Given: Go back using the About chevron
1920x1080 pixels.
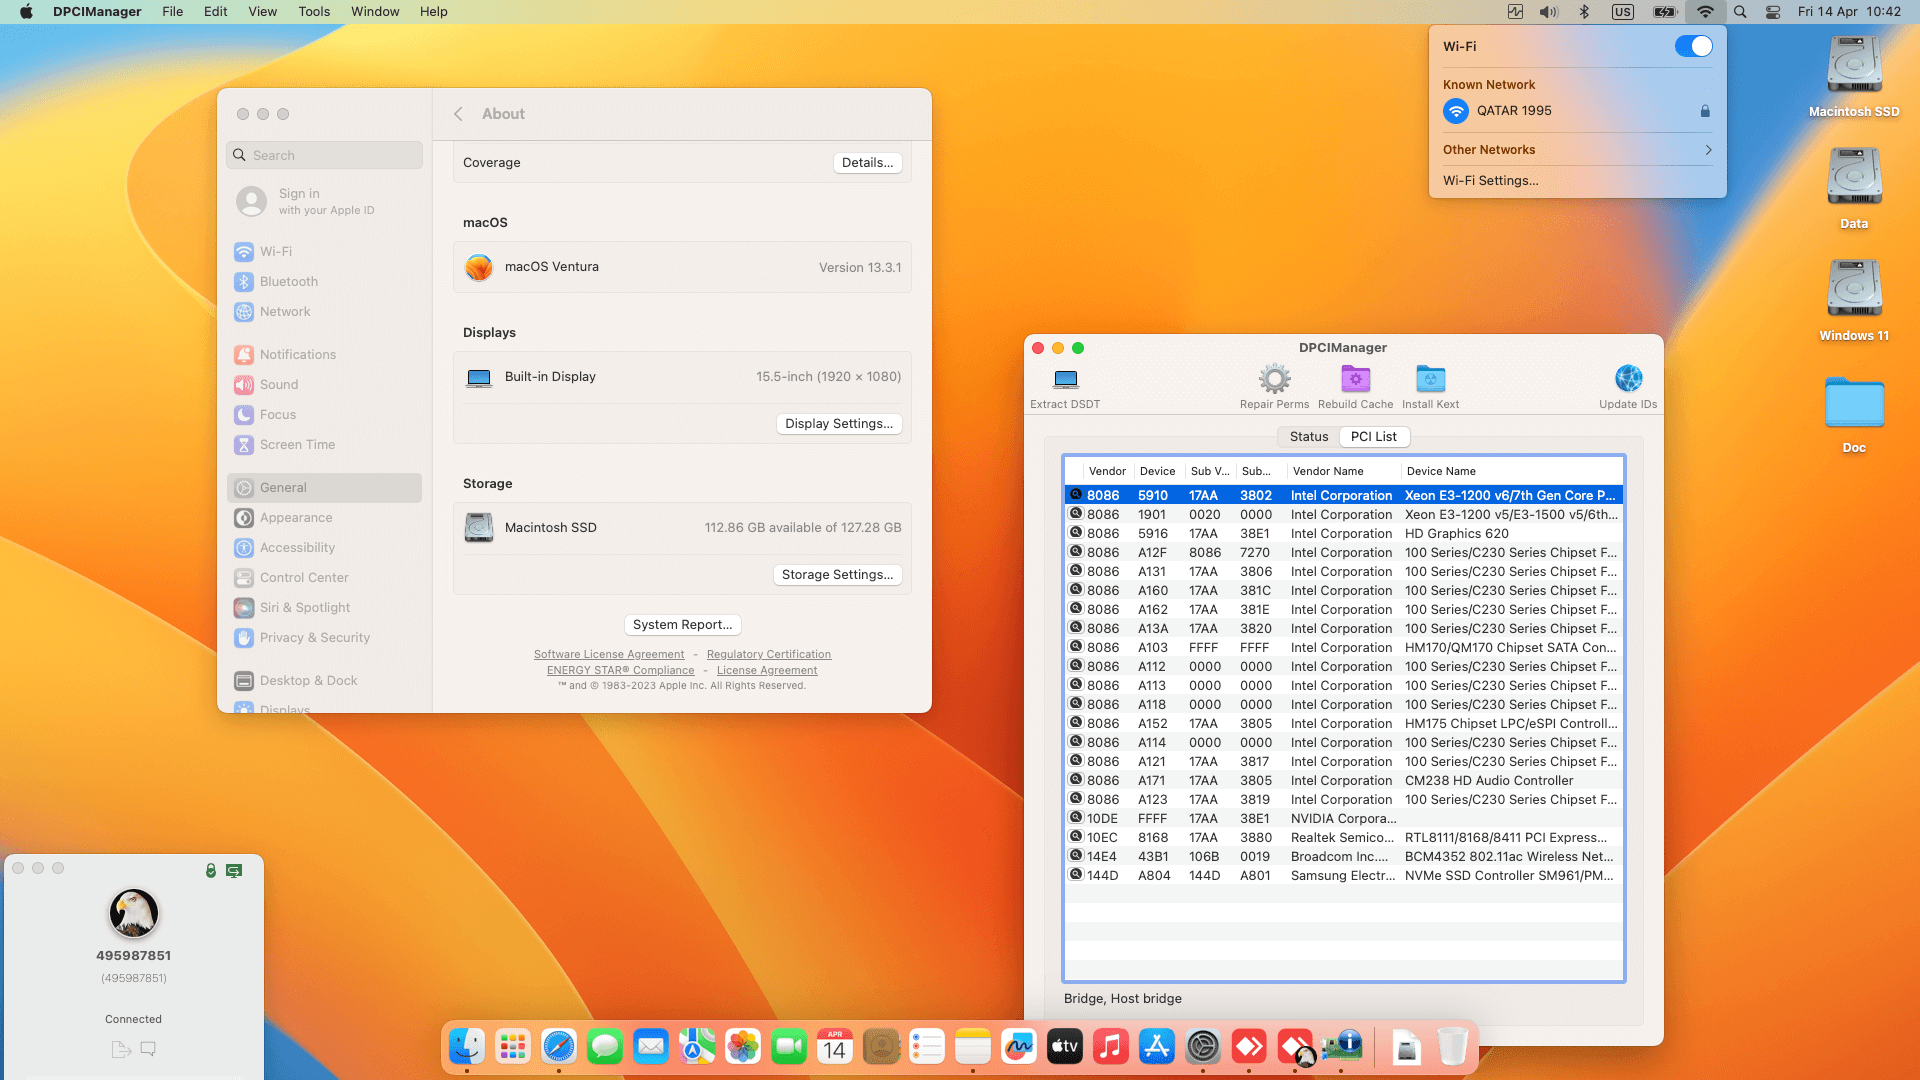Looking at the screenshot, I should 458,114.
